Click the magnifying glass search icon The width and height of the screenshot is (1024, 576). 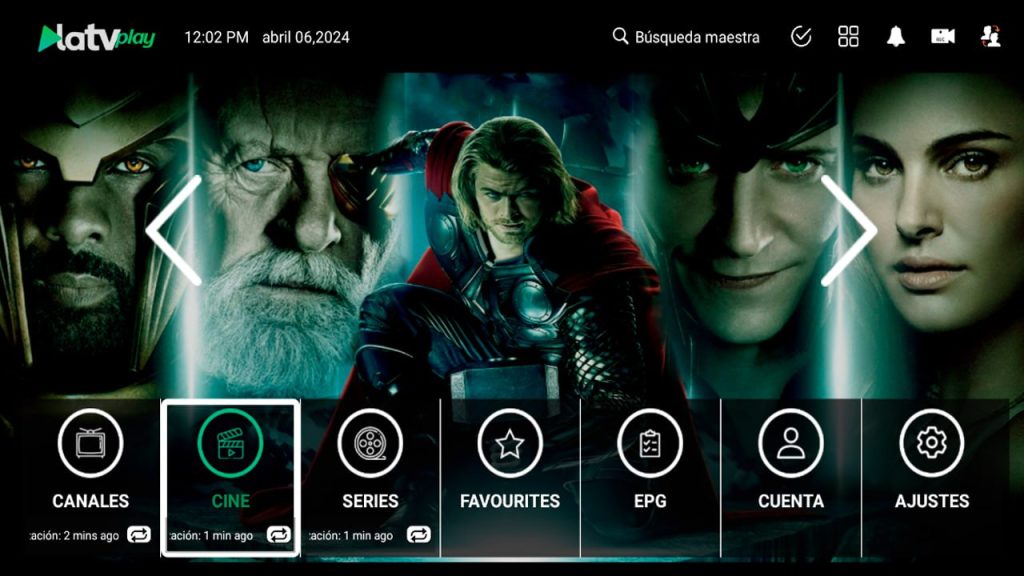point(620,37)
